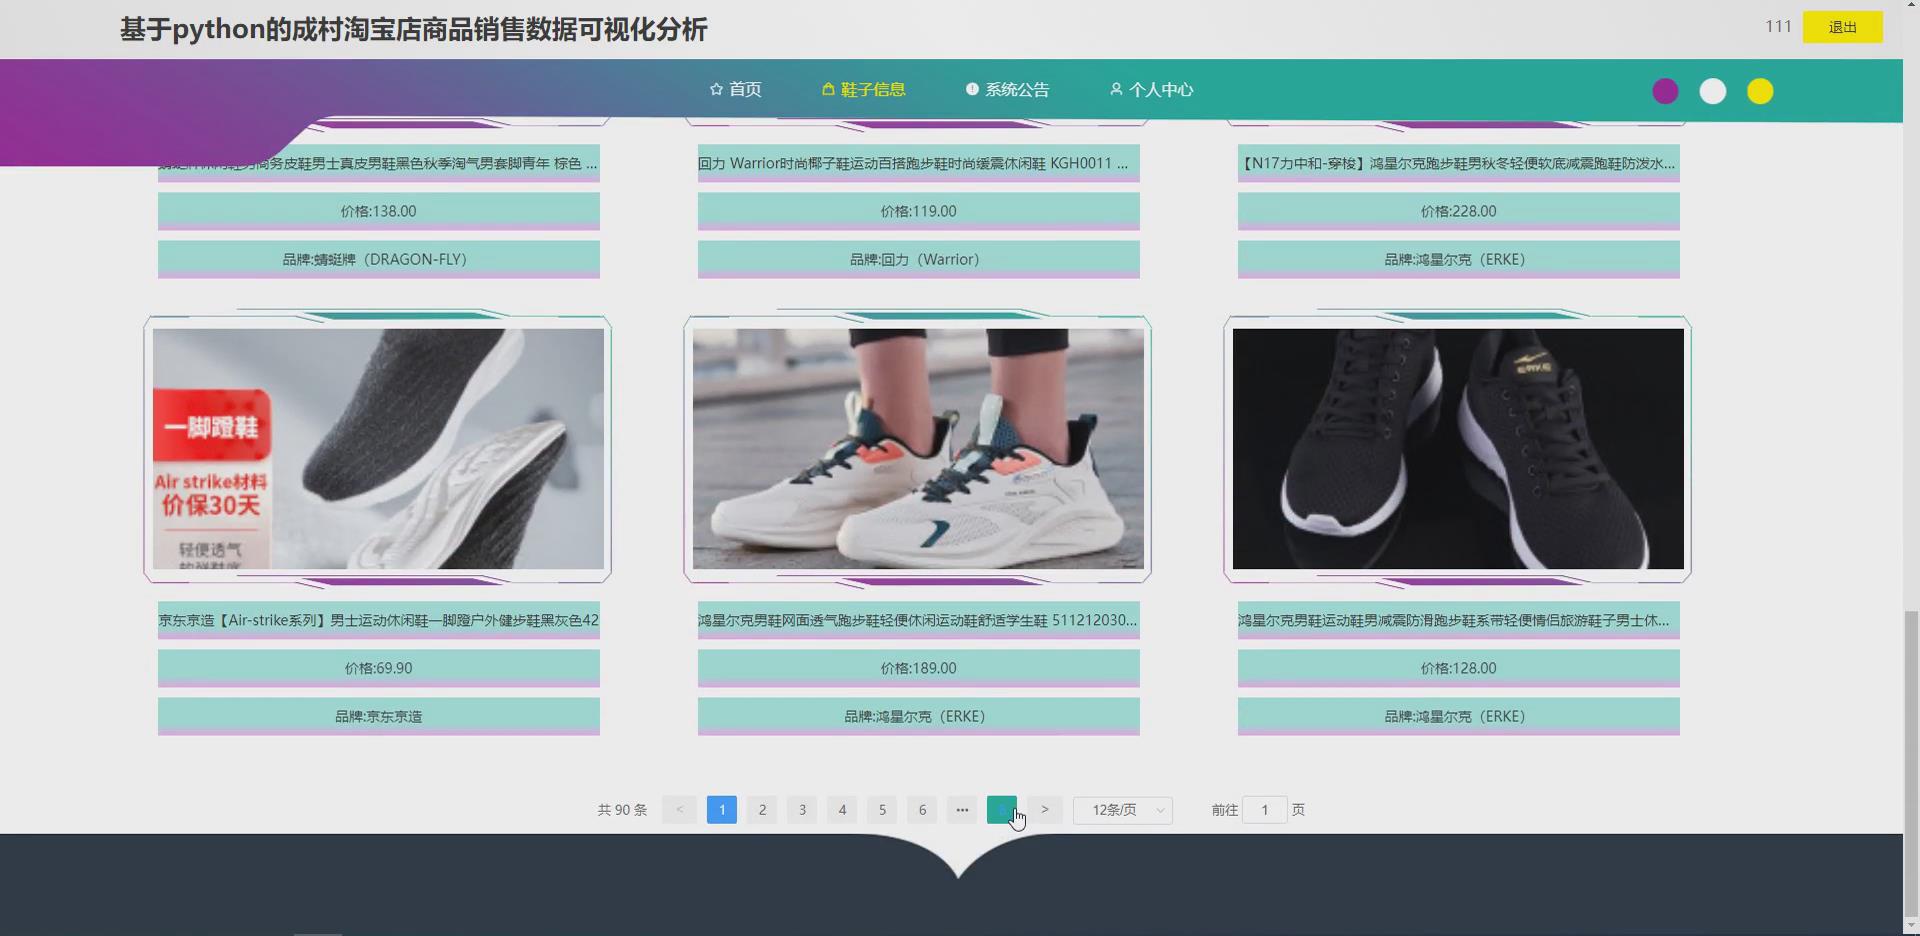
Task: Expand the 12条/页 page size dropdown
Action: coord(1123,810)
